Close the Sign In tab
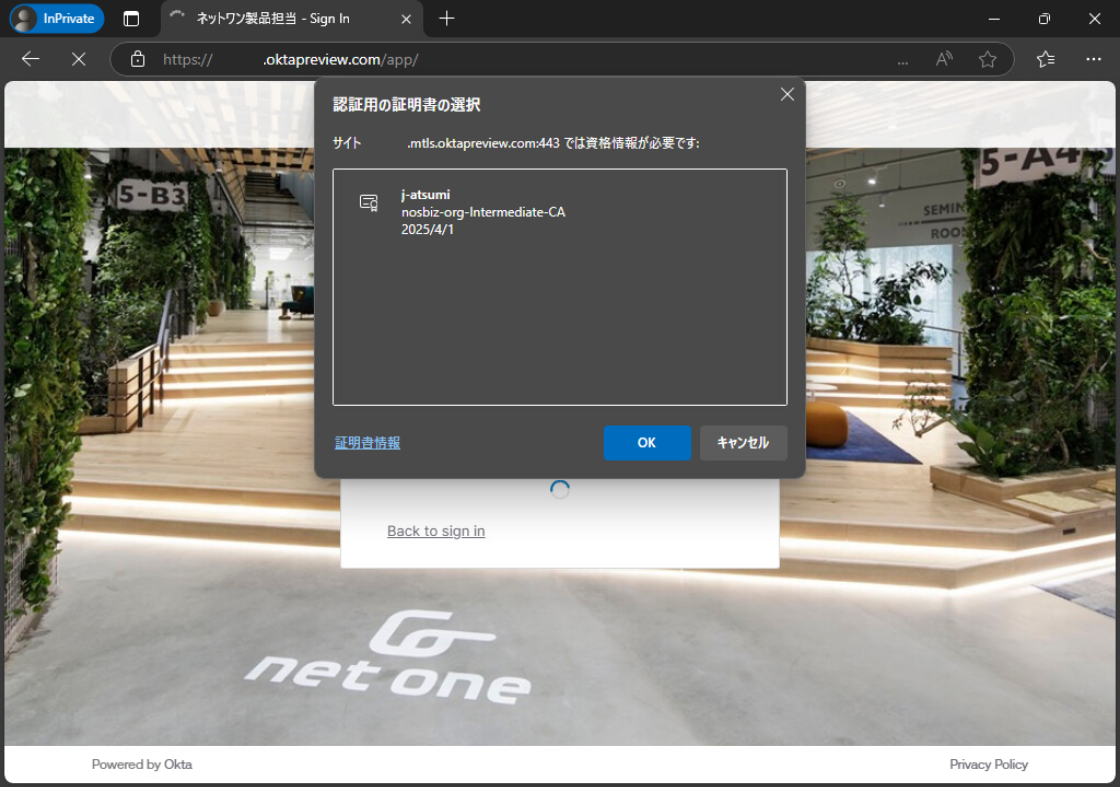Viewport: 1120px width, 787px height. 406,19
